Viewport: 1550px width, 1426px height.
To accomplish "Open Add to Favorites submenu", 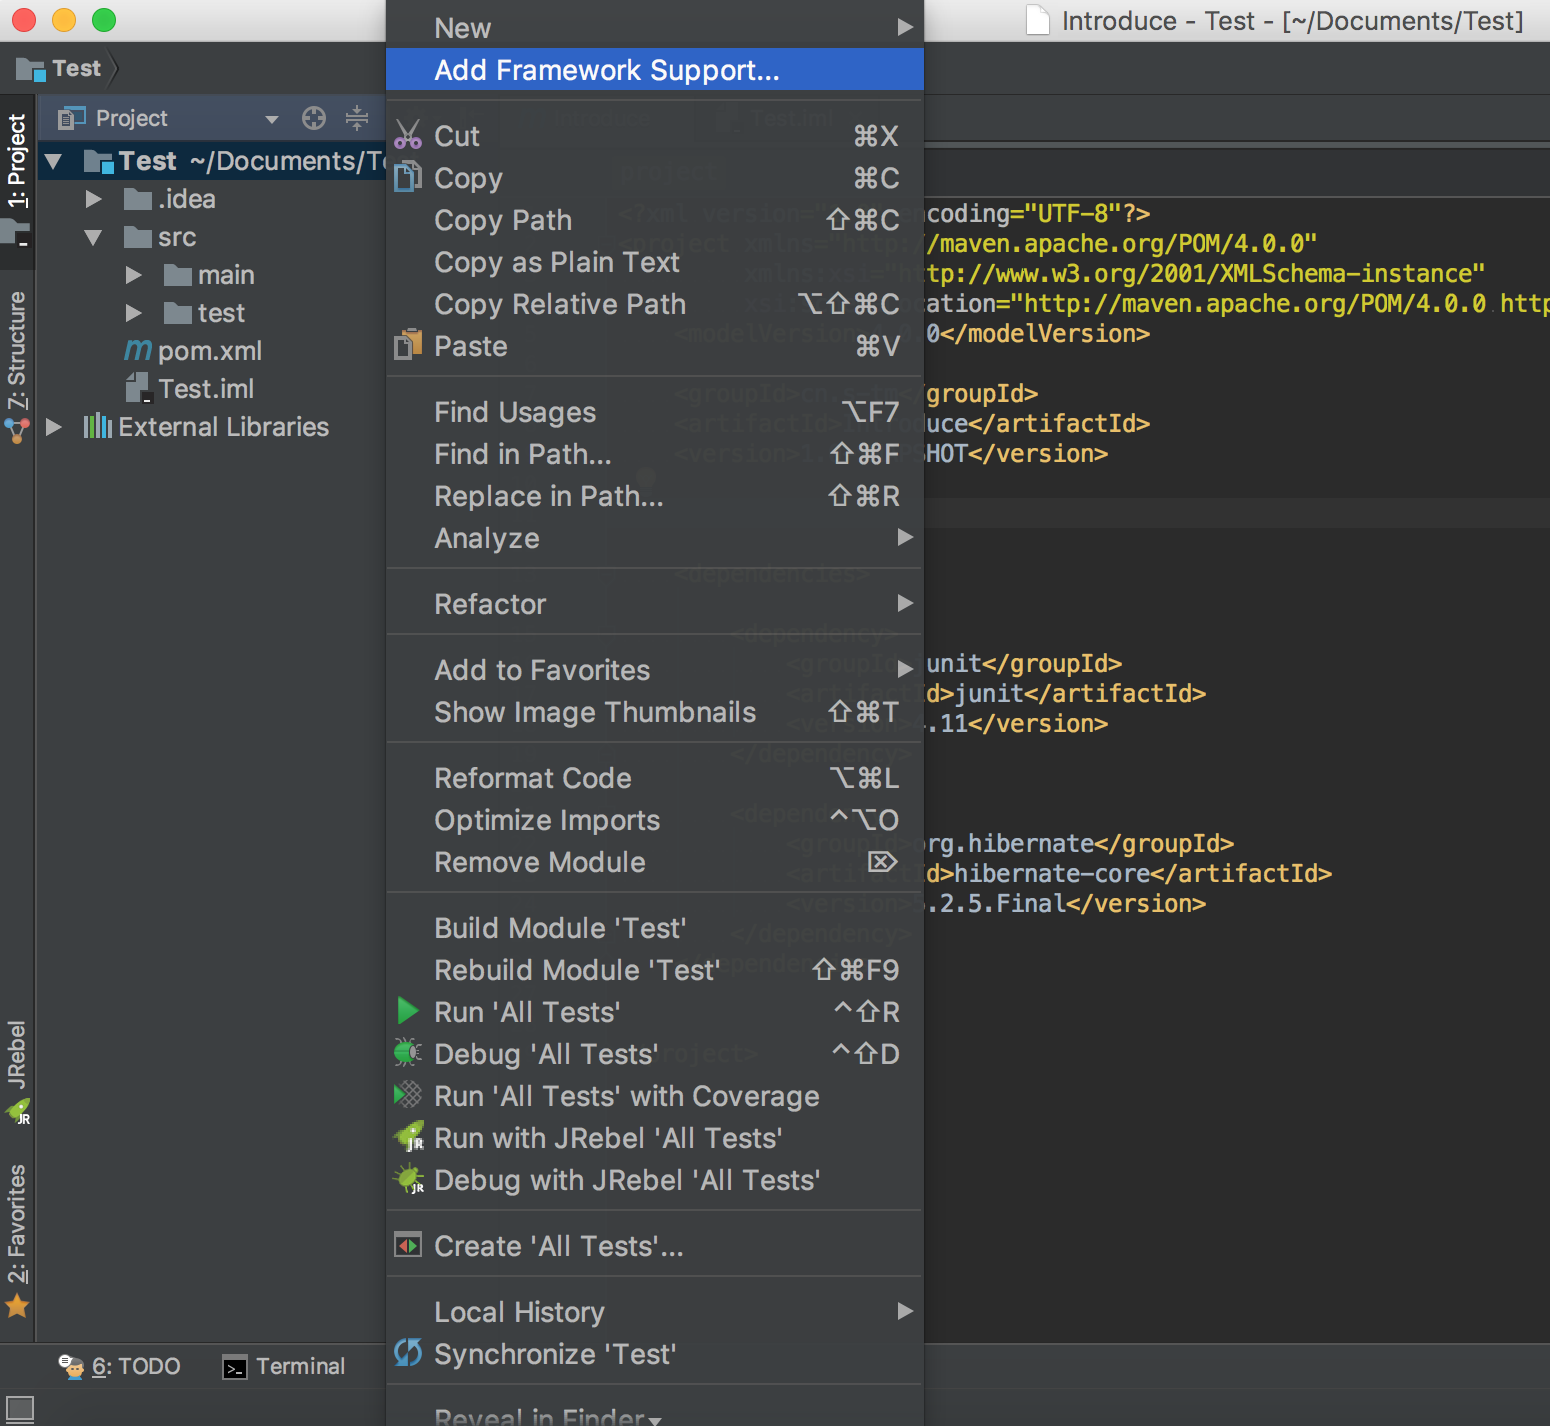I will [x=655, y=669].
